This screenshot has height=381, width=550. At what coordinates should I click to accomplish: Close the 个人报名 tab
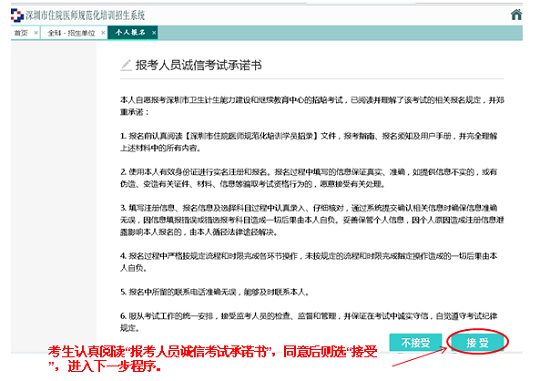[154, 33]
